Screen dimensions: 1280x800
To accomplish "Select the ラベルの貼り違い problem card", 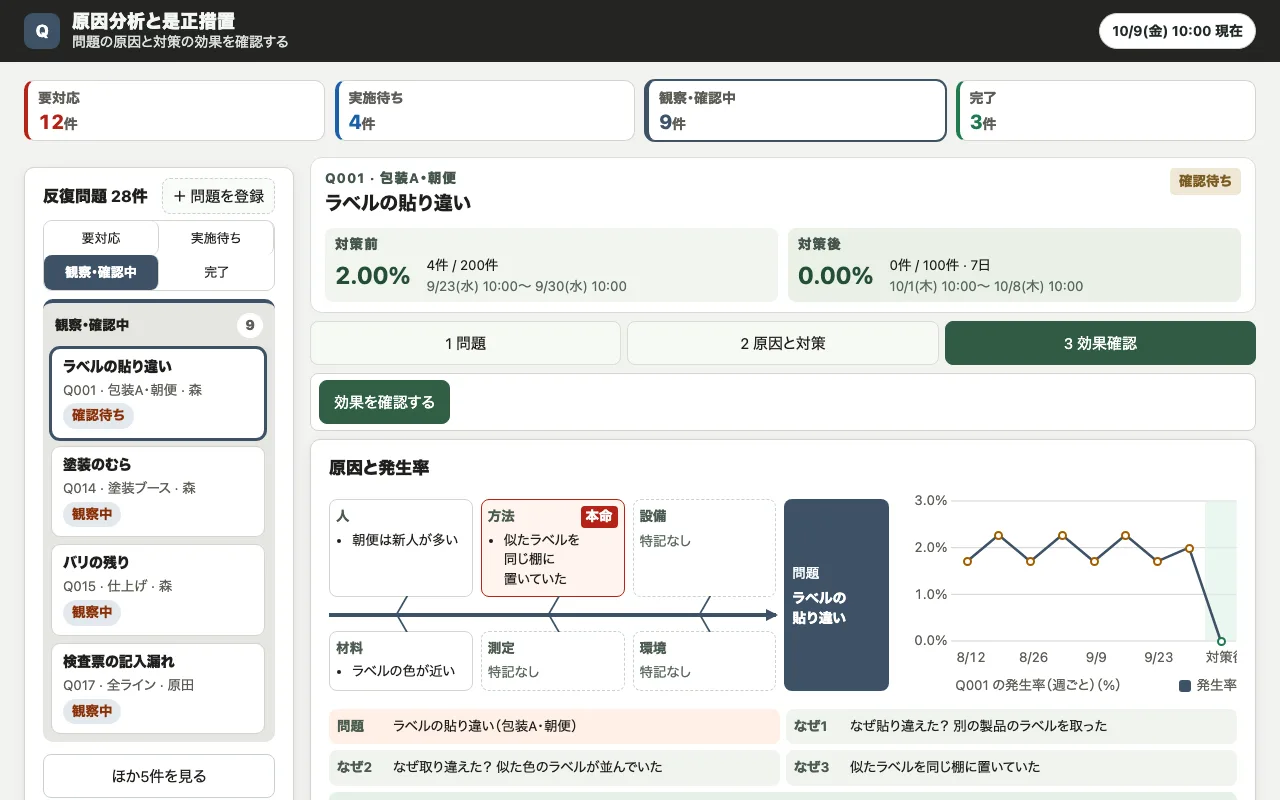I will 158,393.
